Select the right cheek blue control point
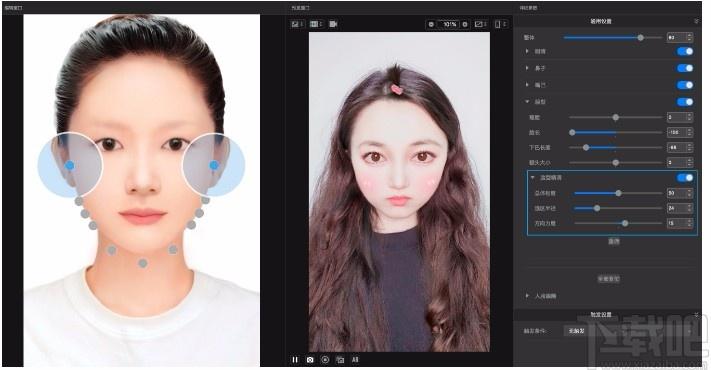This screenshot has height=370, width=711. point(214,166)
